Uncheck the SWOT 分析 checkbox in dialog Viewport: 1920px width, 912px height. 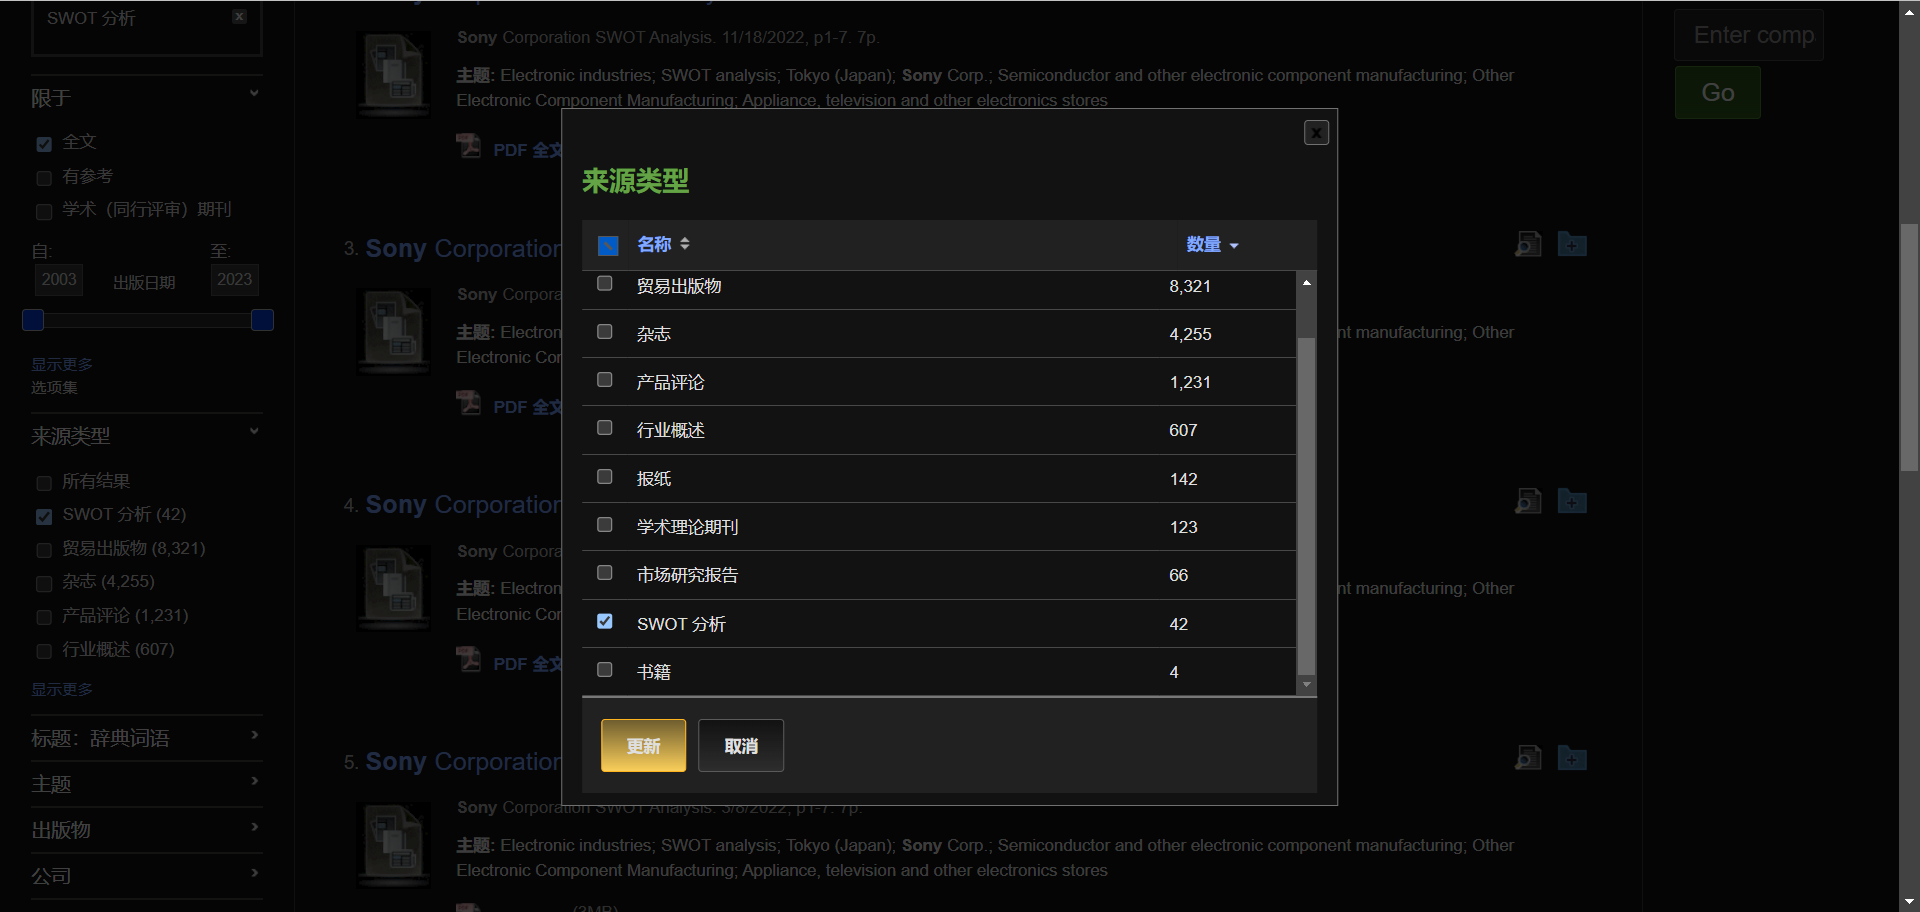pyautogui.click(x=605, y=621)
